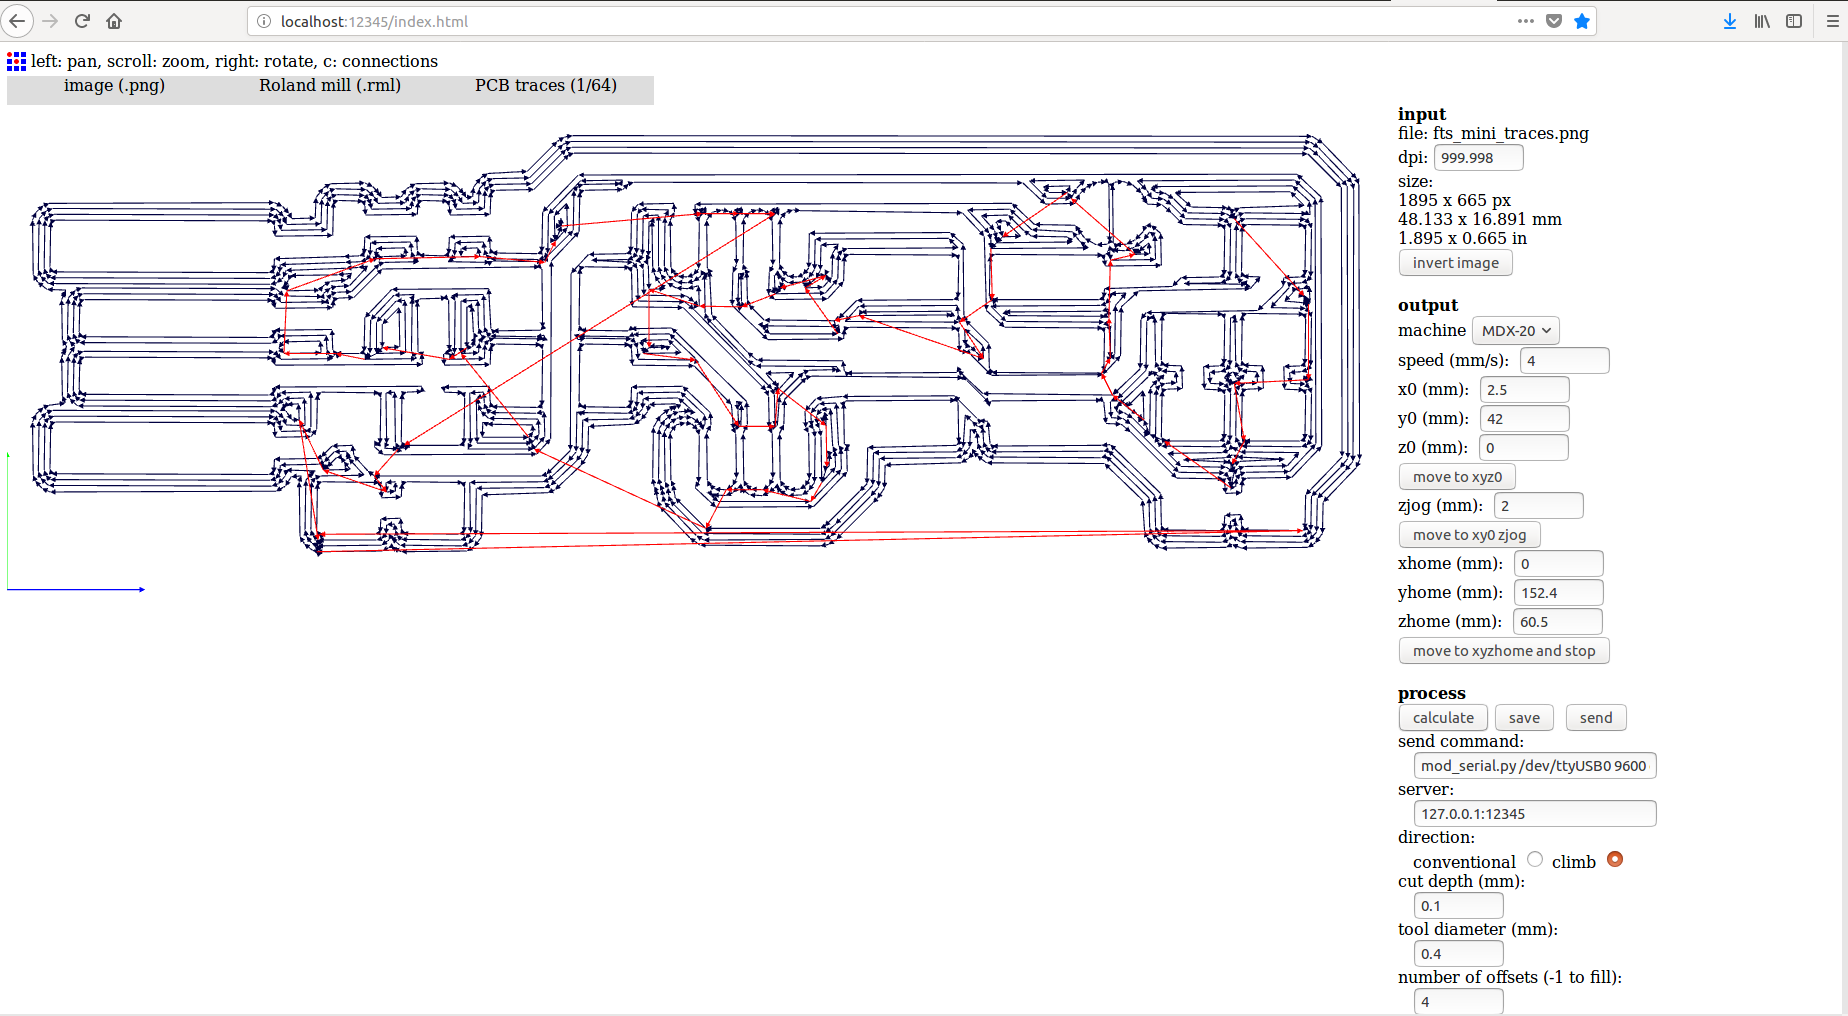The image size is (1848, 1016).
Task: Click the cut depth (mm) field
Action: (1459, 906)
